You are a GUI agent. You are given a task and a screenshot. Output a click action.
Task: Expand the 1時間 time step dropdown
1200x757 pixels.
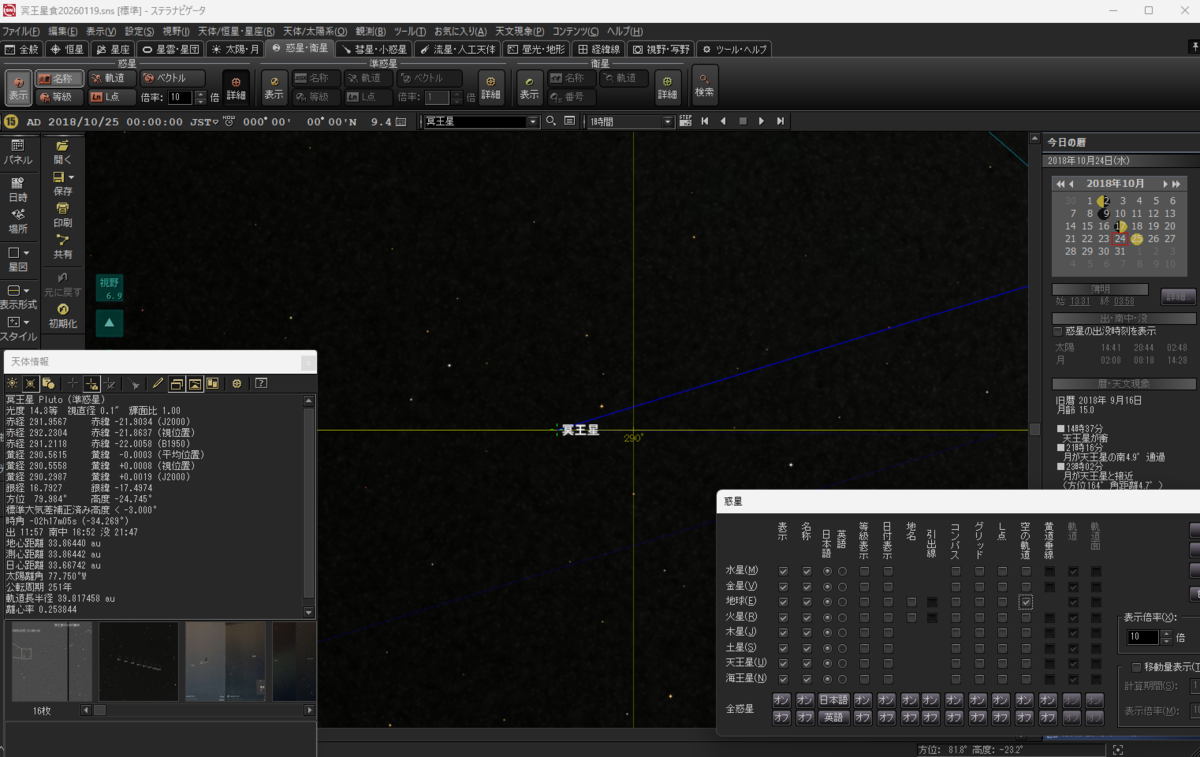[668, 121]
